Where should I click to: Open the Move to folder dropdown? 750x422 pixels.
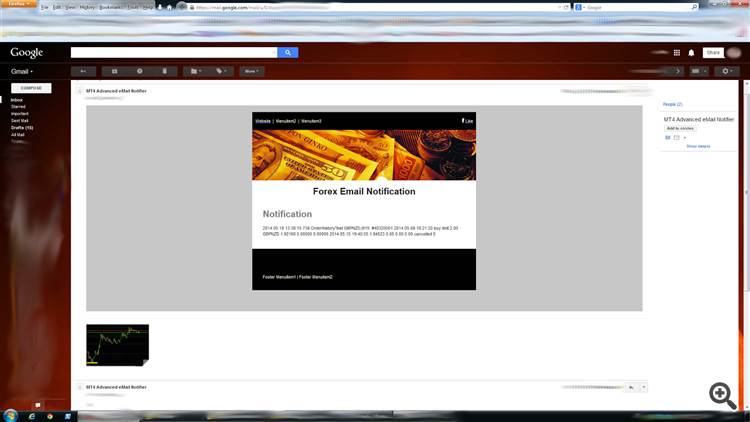coord(194,71)
